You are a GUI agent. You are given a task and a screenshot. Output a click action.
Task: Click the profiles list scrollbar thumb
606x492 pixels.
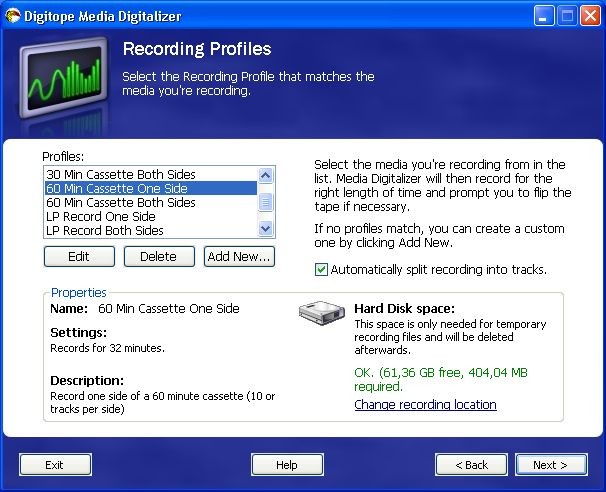(x=266, y=202)
